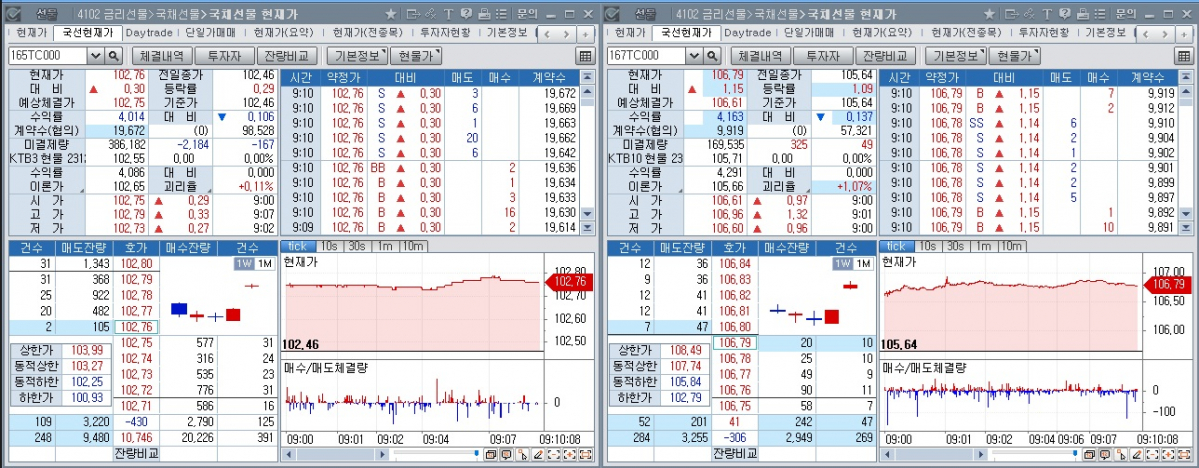Click the fit-all frame icon under the 102,76 chart
1199x468 pixels.
coord(587,455)
